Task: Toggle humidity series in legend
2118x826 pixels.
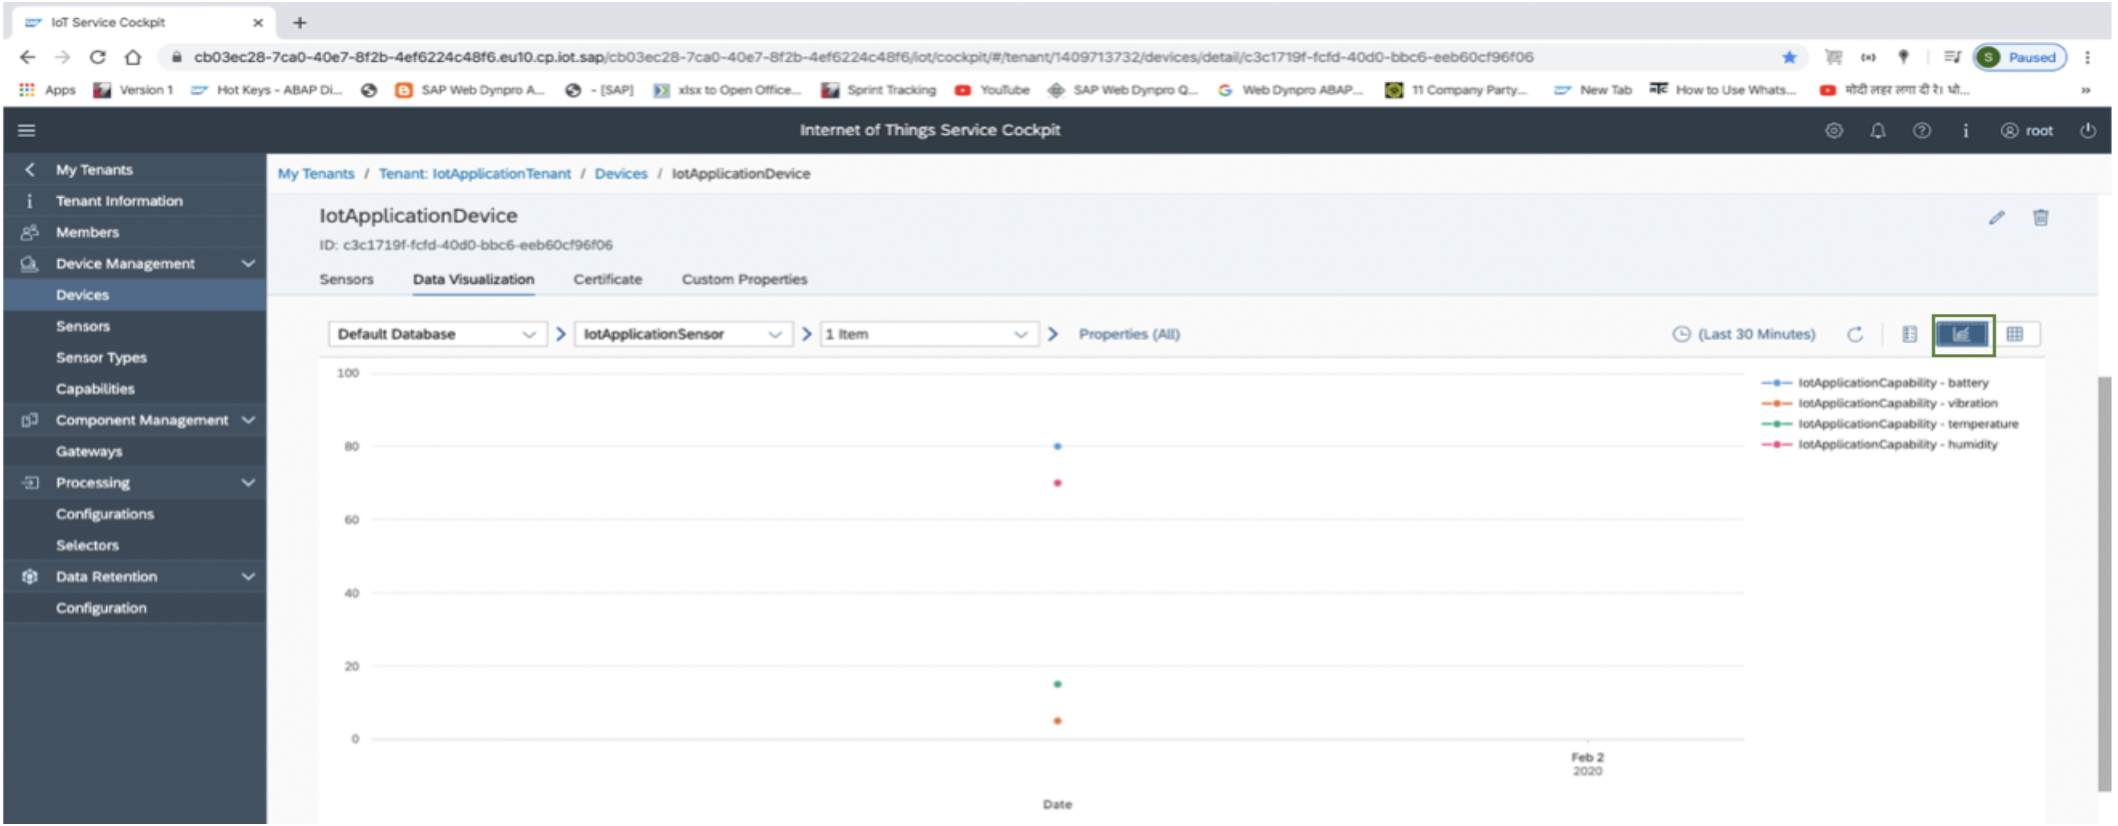Action: pyautogui.click(x=1879, y=444)
